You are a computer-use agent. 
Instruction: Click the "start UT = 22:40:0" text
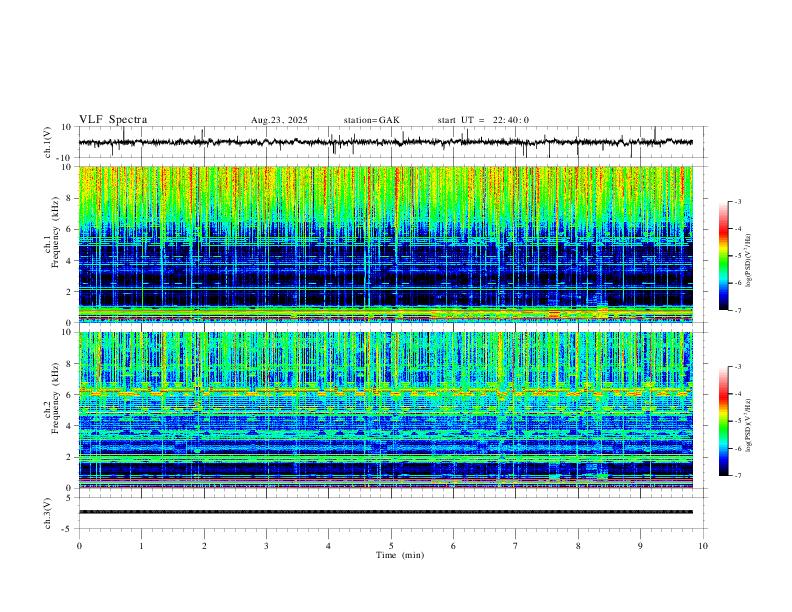[483, 120]
